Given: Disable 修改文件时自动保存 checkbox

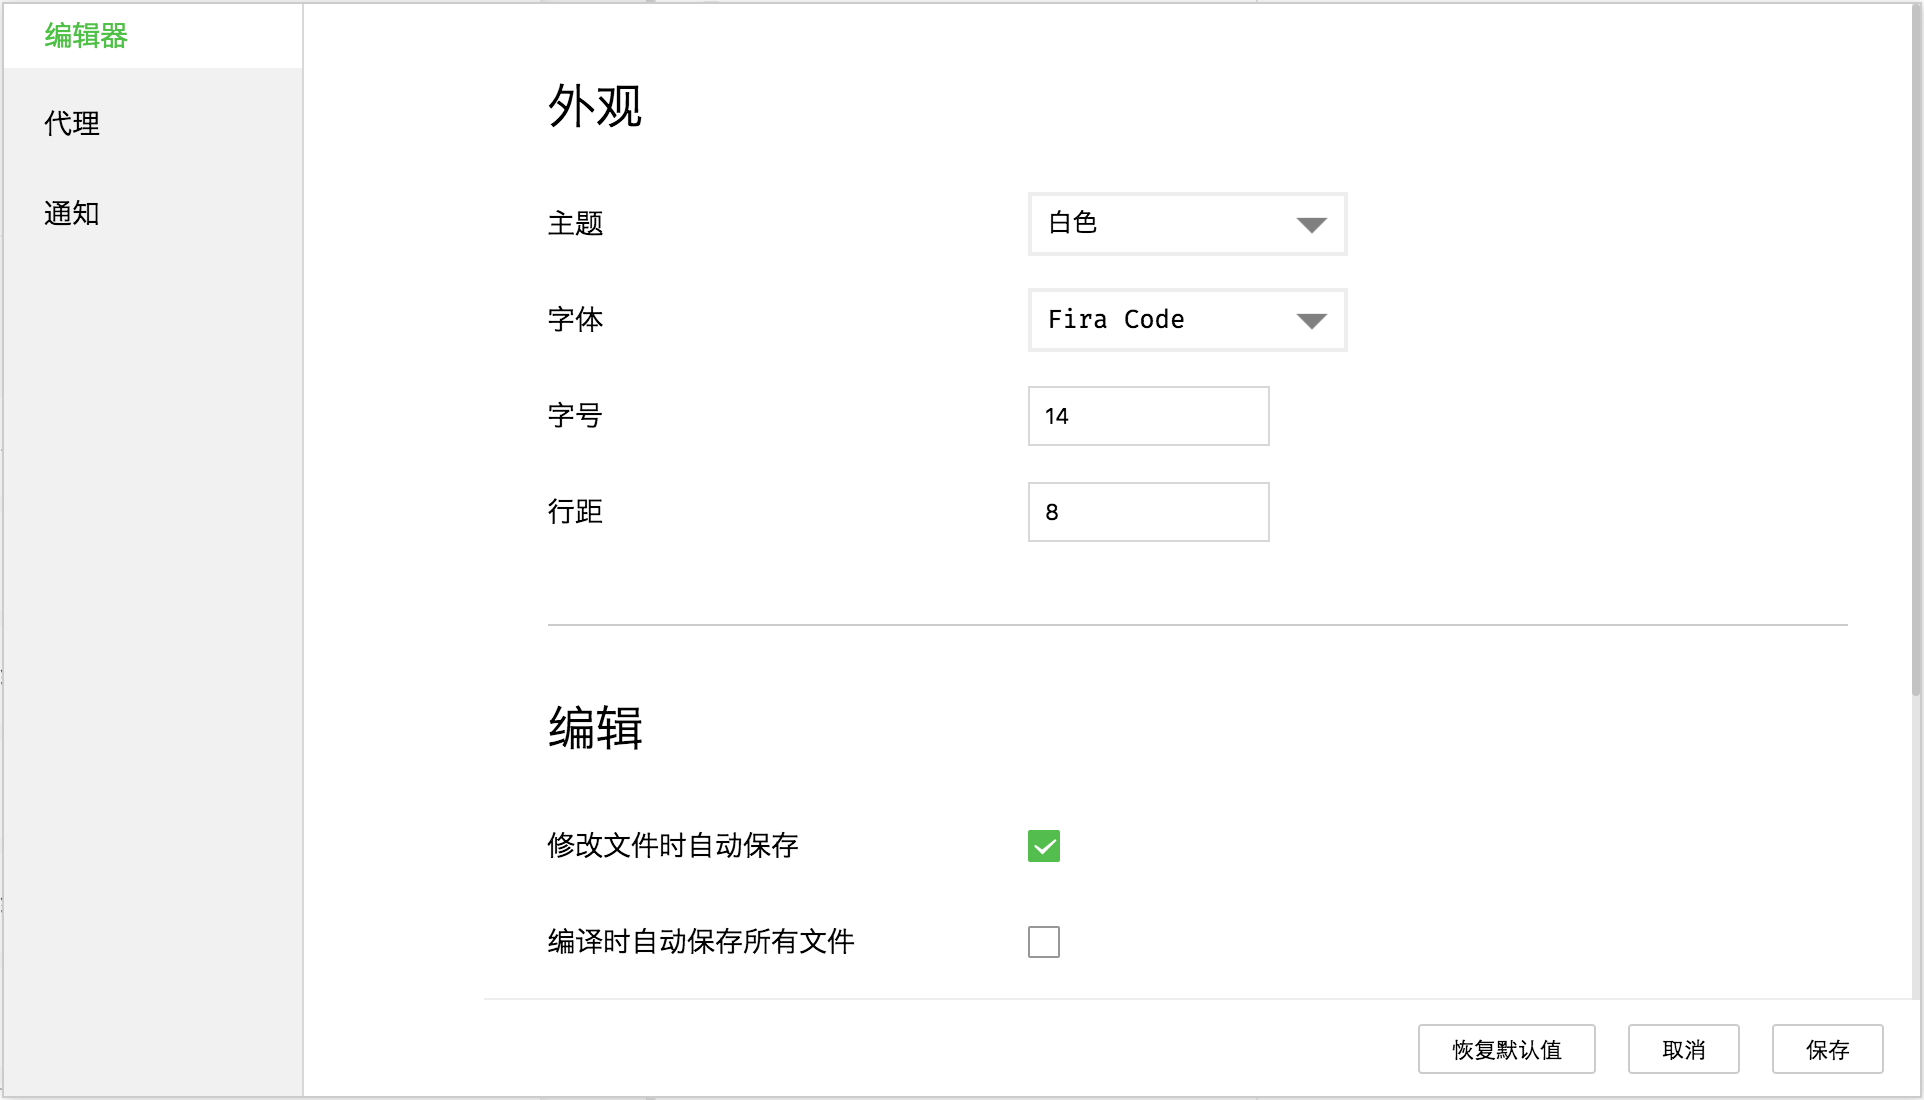Looking at the screenshot, I should 1044,846.
